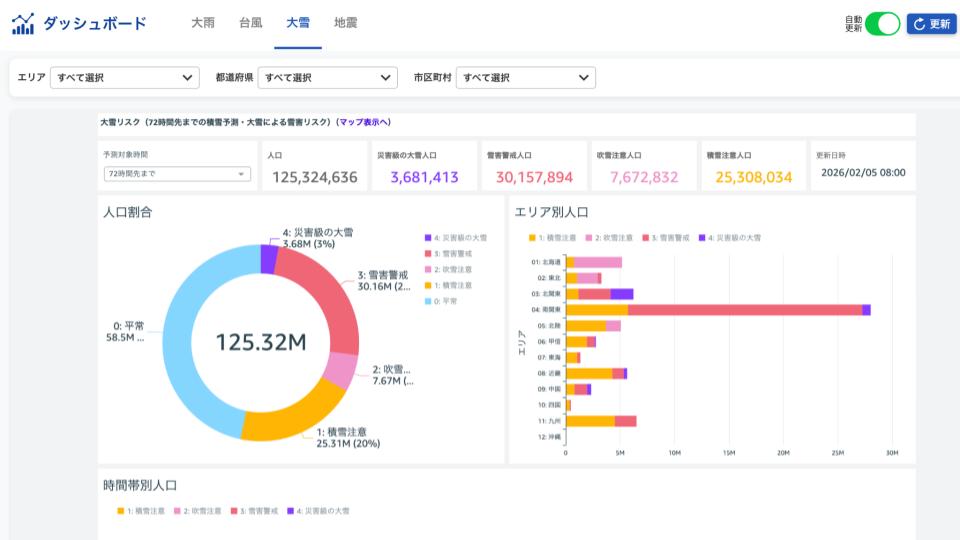Open the エリア dropdown
Screen dimensions: 960x540
[x=125, y=78]
